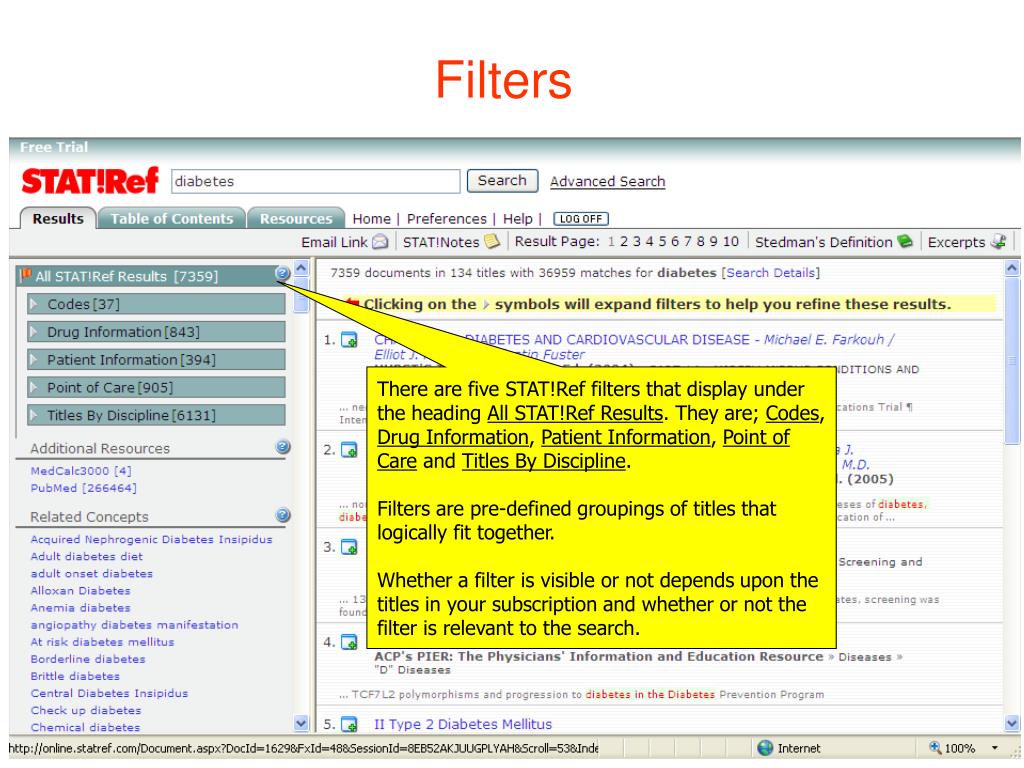Open Search Details link
Viewport: 1024px width, 768px height.
[771, 272]
